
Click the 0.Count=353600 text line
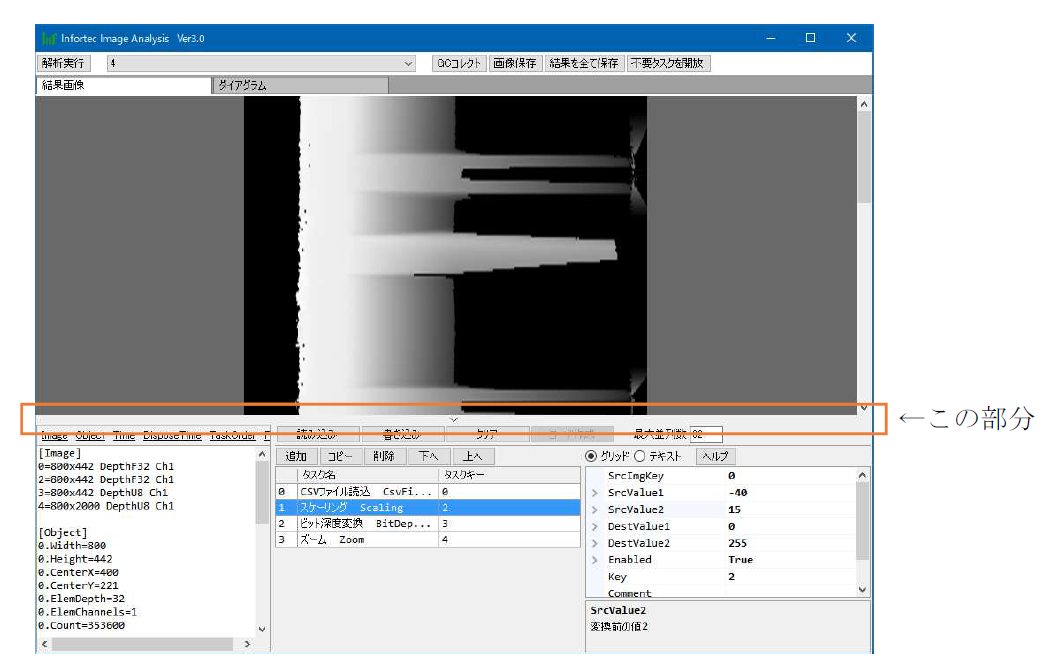[x=81, y=626]
